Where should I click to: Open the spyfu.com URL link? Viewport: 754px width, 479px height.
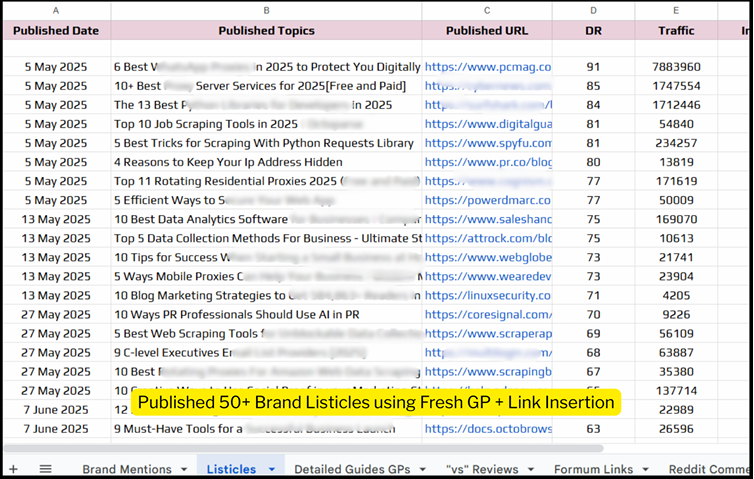click(488, 143)
